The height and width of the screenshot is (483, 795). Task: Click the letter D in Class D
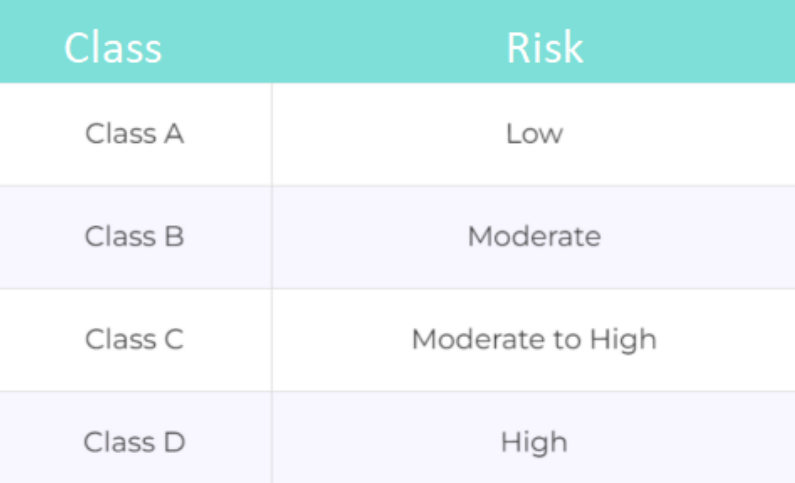173,442
